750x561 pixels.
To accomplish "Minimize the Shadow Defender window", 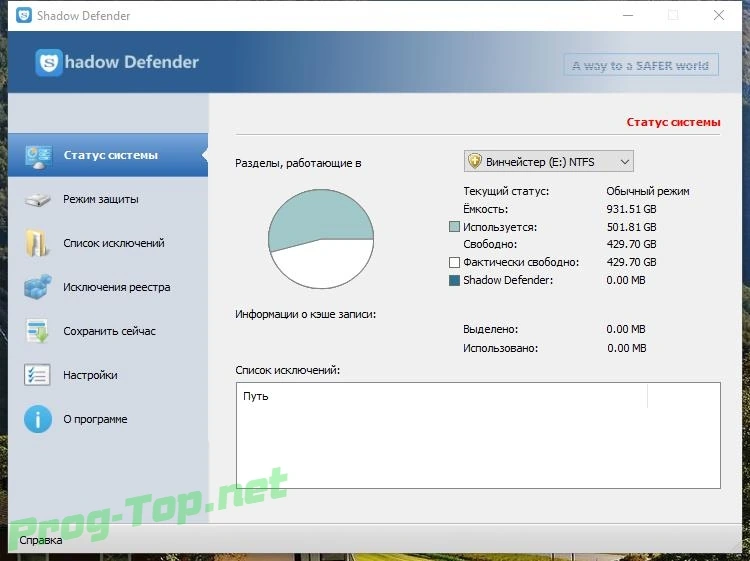I will 628,15.
